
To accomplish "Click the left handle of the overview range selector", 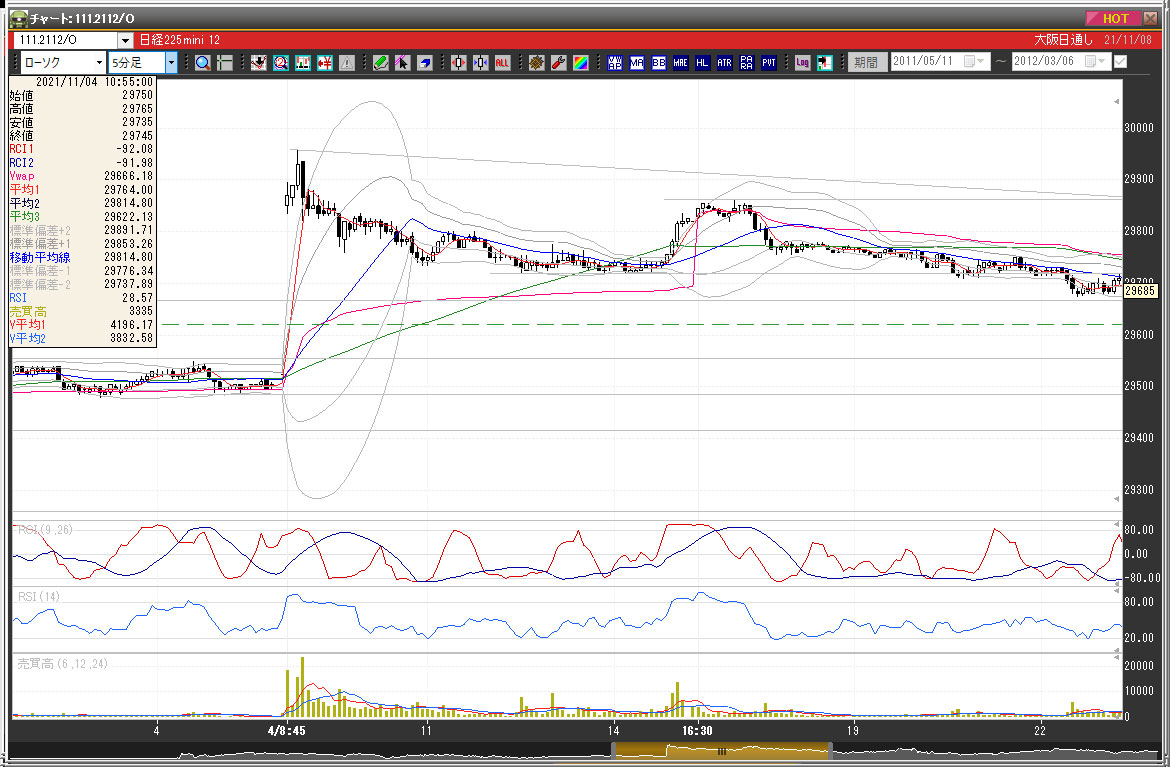I will (x=613, y=751).
